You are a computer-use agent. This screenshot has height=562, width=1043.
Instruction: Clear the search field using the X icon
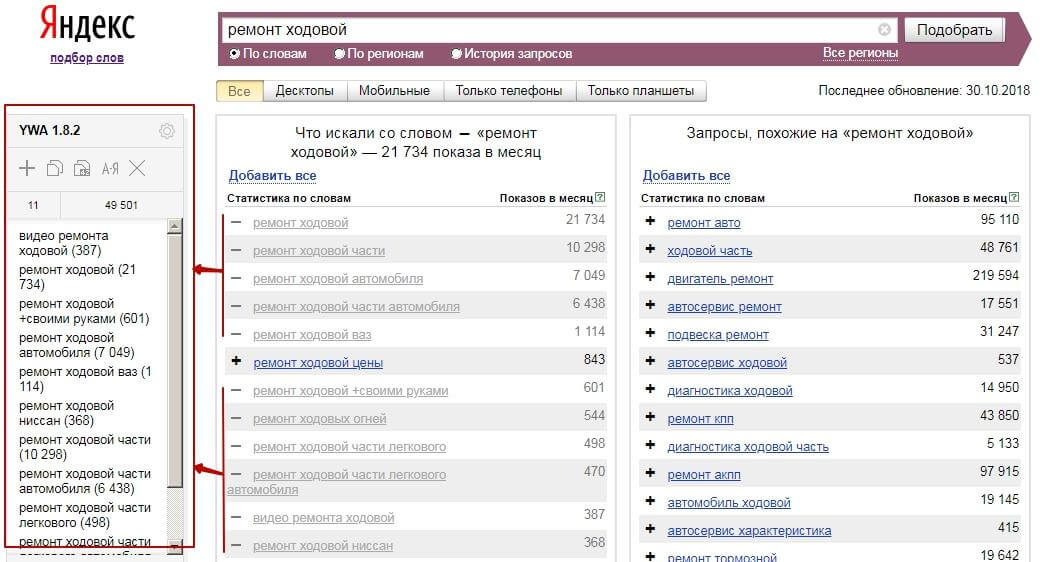pyautogui.click(x=884, y=30)
